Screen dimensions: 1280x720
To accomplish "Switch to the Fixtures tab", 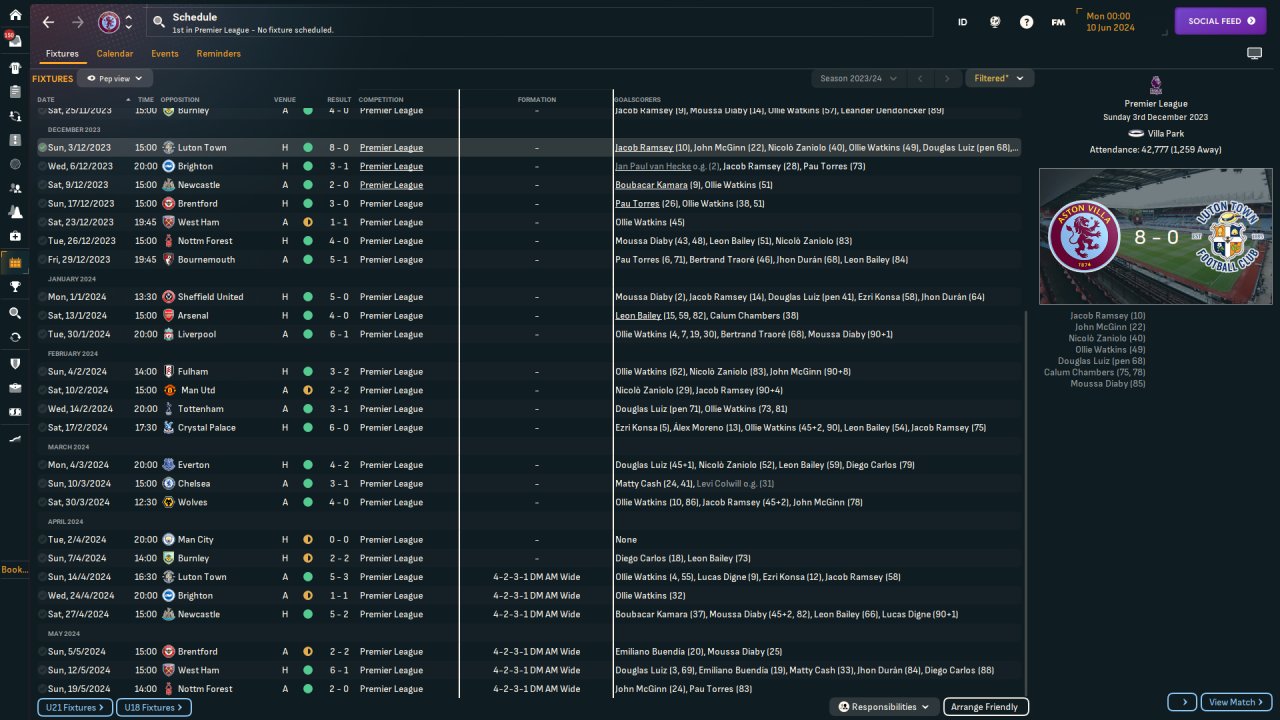I will coord(62,54).
